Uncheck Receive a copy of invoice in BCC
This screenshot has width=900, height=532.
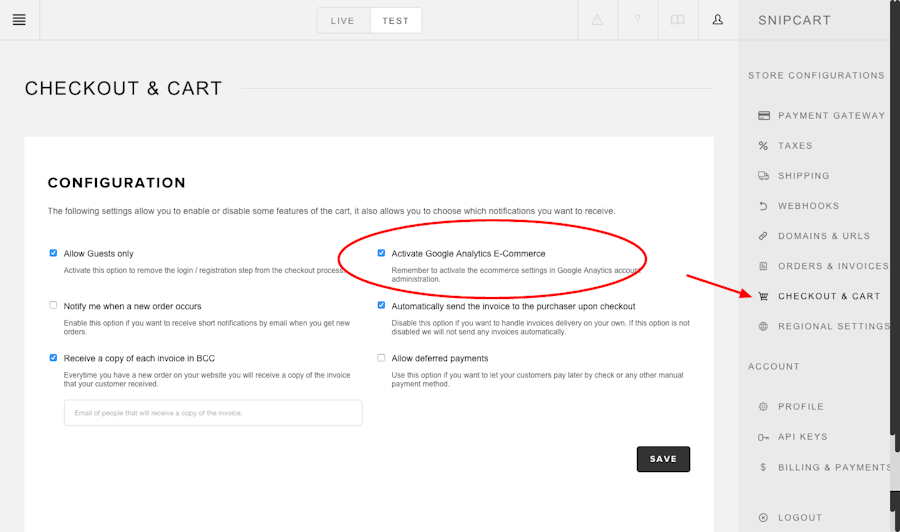click(53, 358)
